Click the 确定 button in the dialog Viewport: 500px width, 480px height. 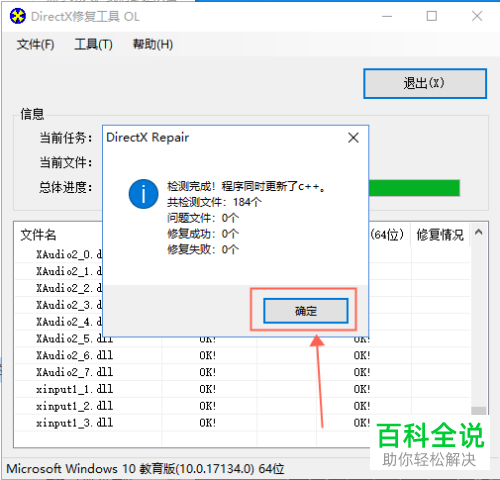tap(306, 311)
